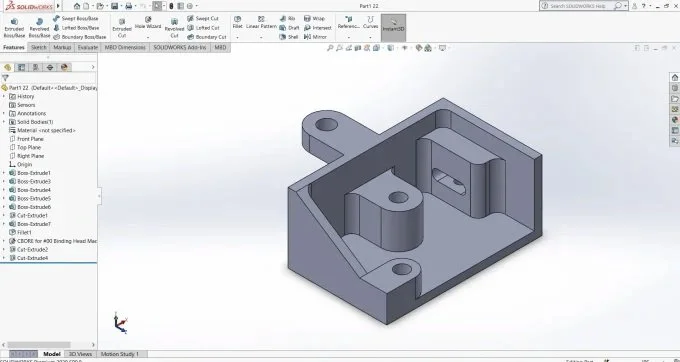680x362 pixels.
Task: Select Material <not specified> item
Action: 42,130
